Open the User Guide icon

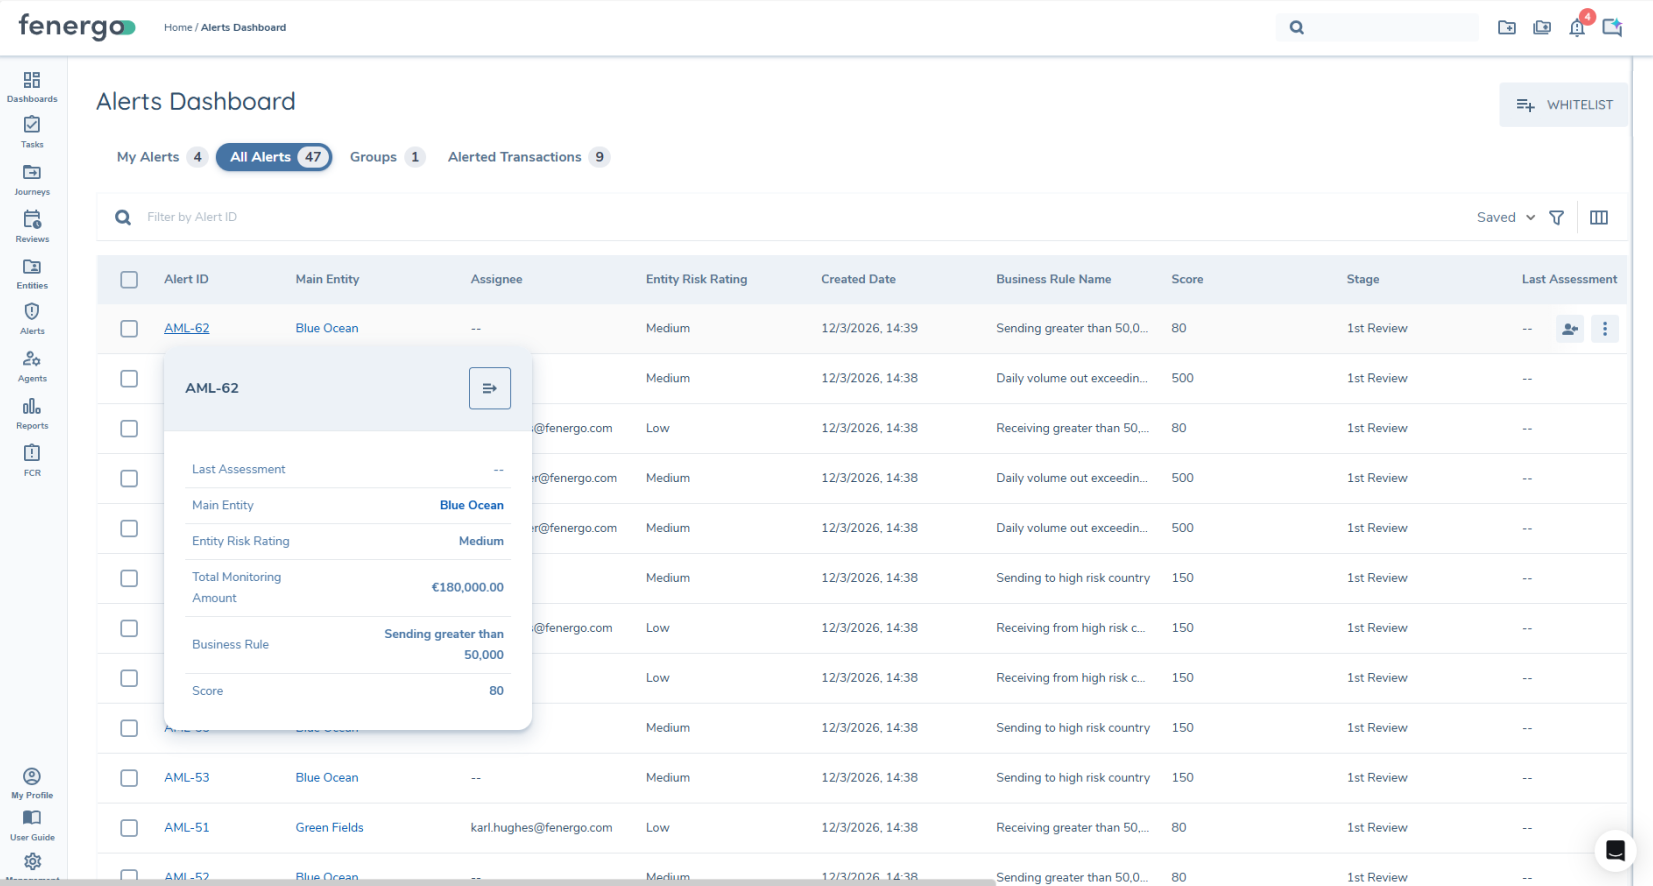(32, 825)
